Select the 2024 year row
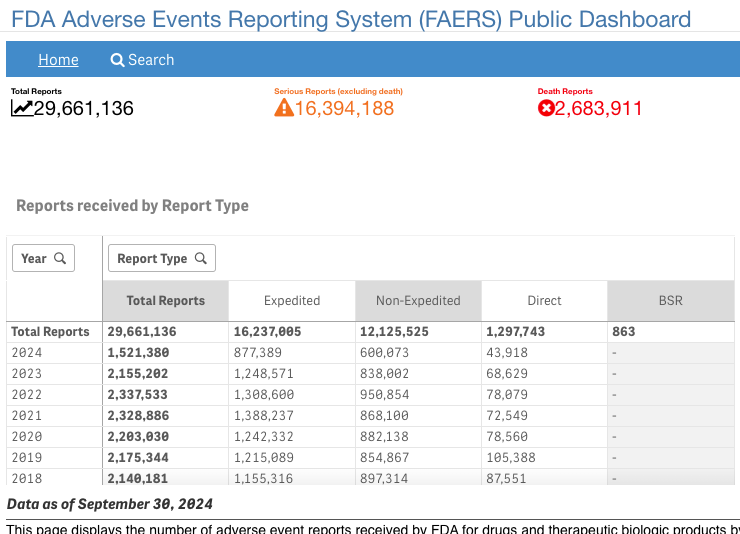Image resolution: width=740 pixels, height=534 pixels. [x=370, y=353]
